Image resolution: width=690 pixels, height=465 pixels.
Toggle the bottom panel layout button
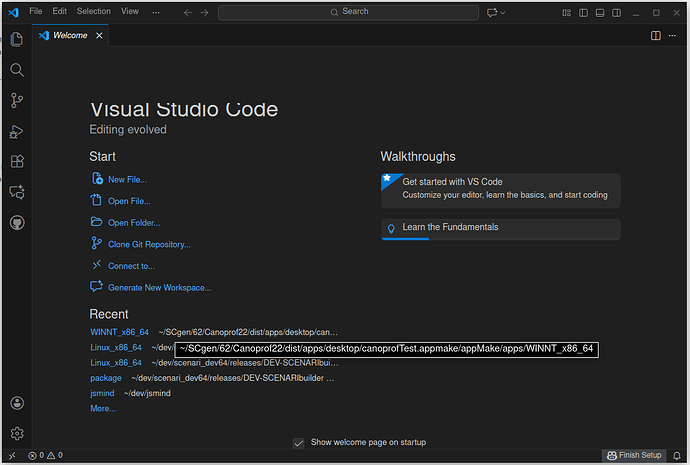click(598, 12)
